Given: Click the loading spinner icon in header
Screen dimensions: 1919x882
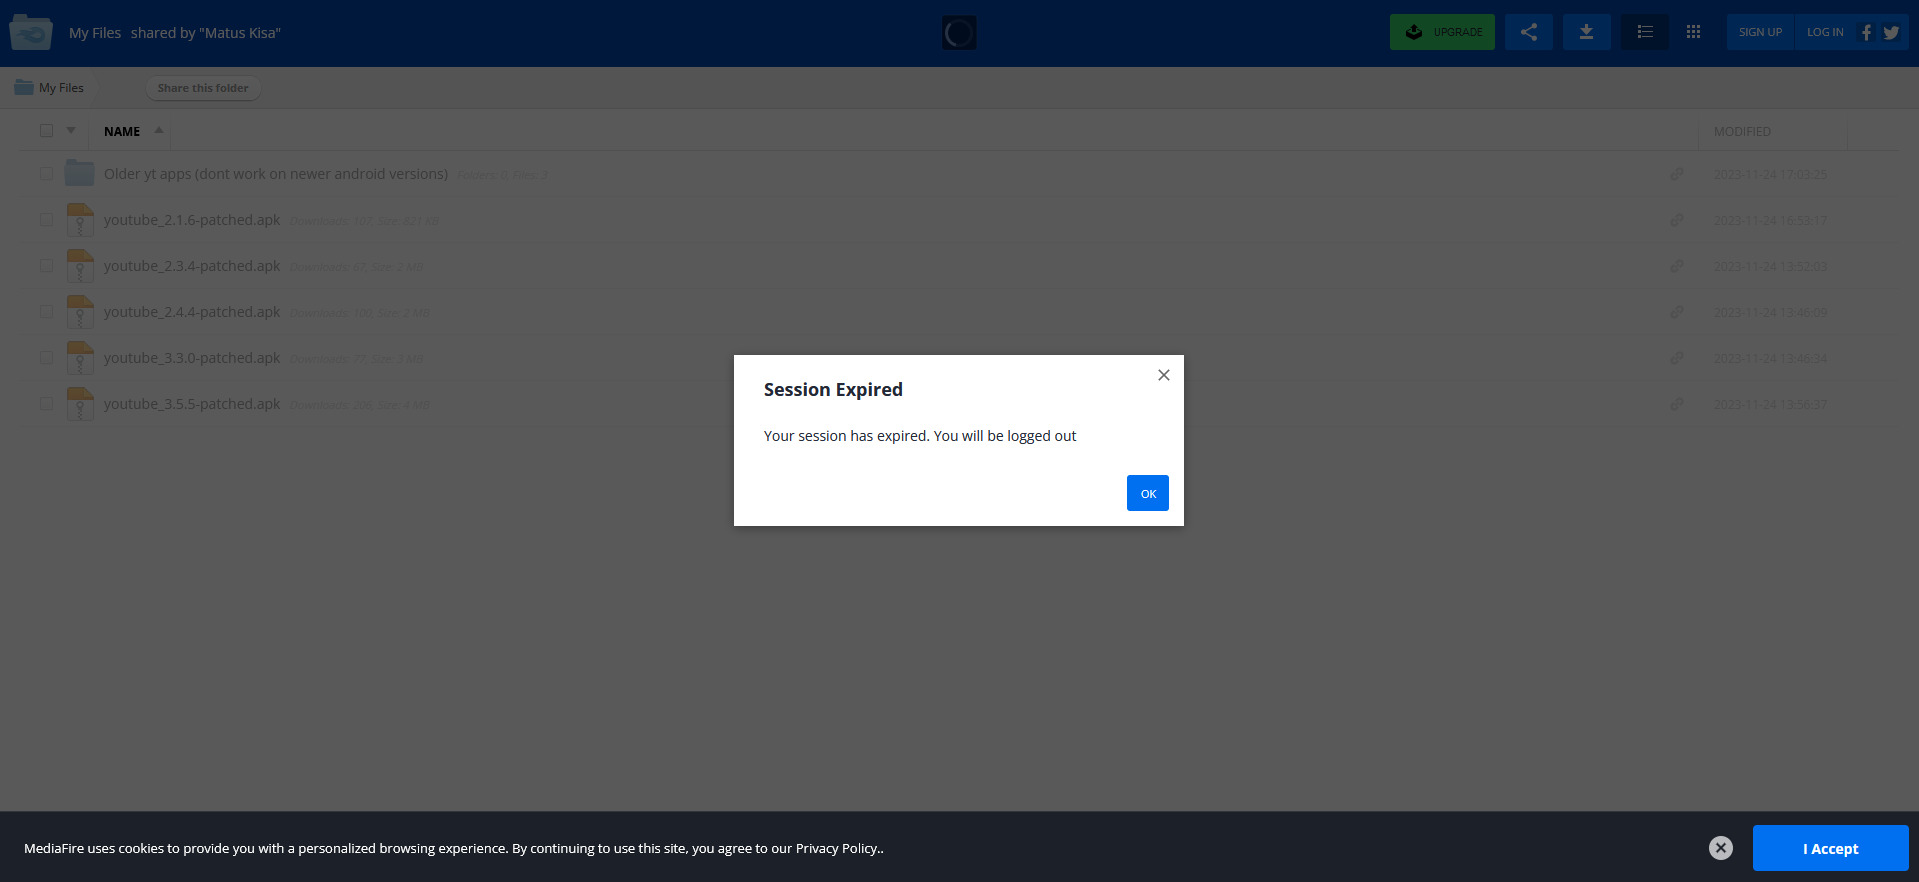Looking at the screenshot, I should 959,33.
